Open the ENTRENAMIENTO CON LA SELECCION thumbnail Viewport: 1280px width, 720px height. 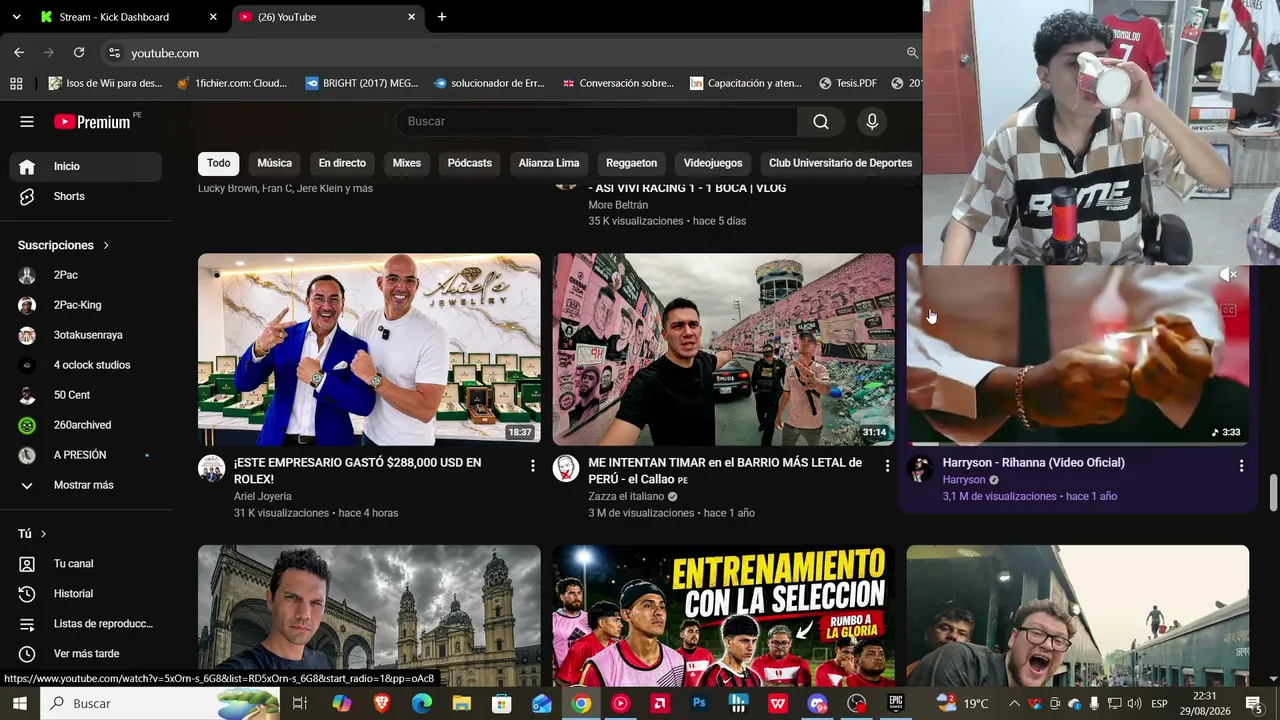[x=724, y=616]
